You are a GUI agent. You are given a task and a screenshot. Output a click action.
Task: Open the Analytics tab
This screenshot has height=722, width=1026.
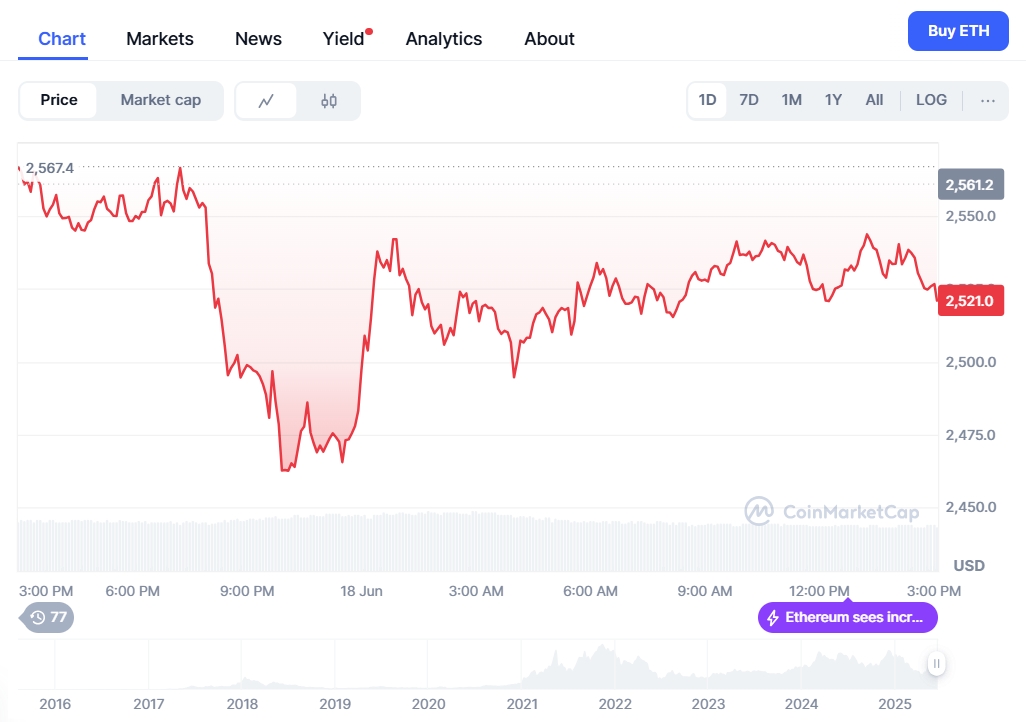point(444,39)
